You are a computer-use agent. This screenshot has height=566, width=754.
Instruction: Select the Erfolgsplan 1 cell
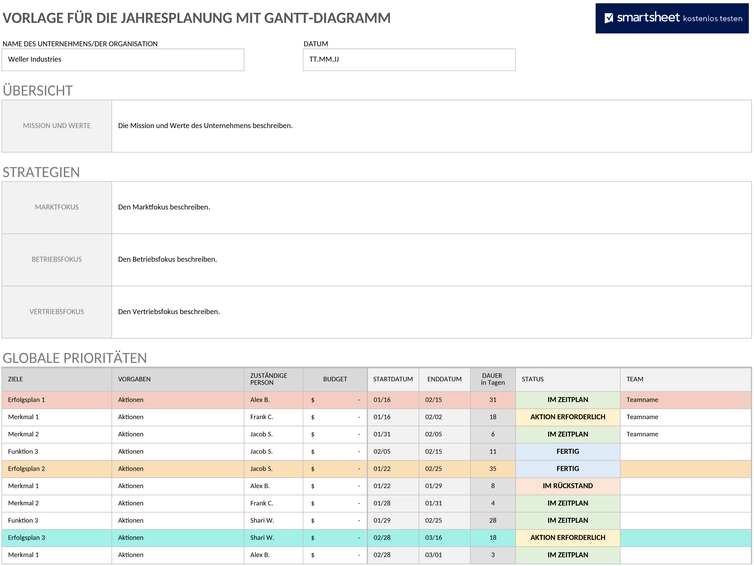point(57,400)
